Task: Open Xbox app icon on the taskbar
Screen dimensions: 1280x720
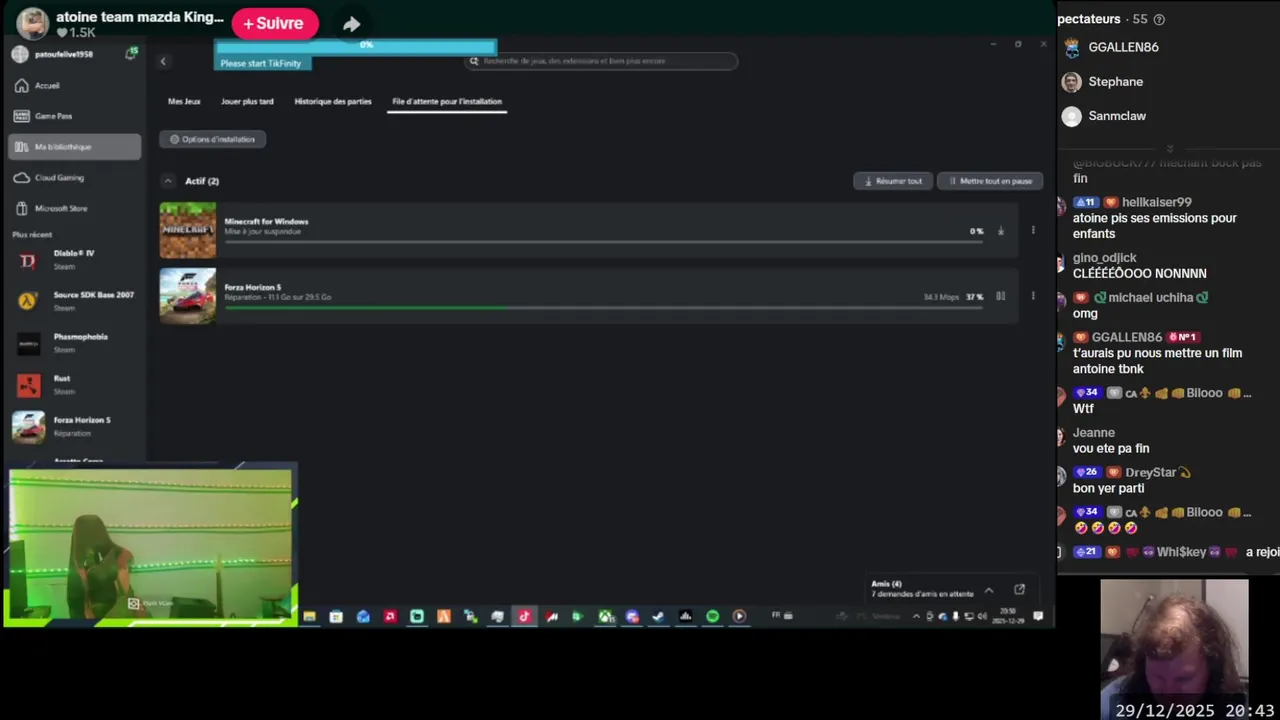Action: [x=606, y=617]
